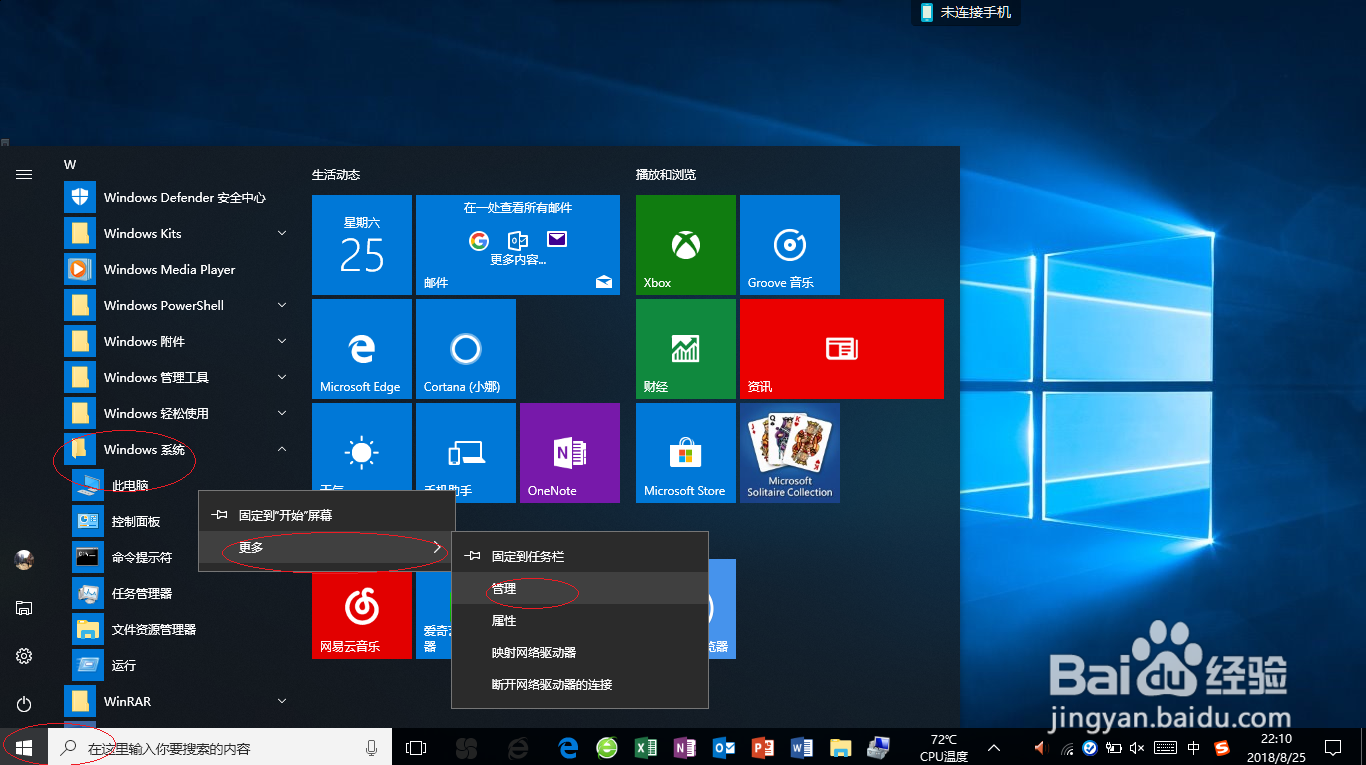This screenshot has width=1366, height=765.
Task: Open Settings gear in Start menu
Action: pyautogui.click(x=24, y=656)
